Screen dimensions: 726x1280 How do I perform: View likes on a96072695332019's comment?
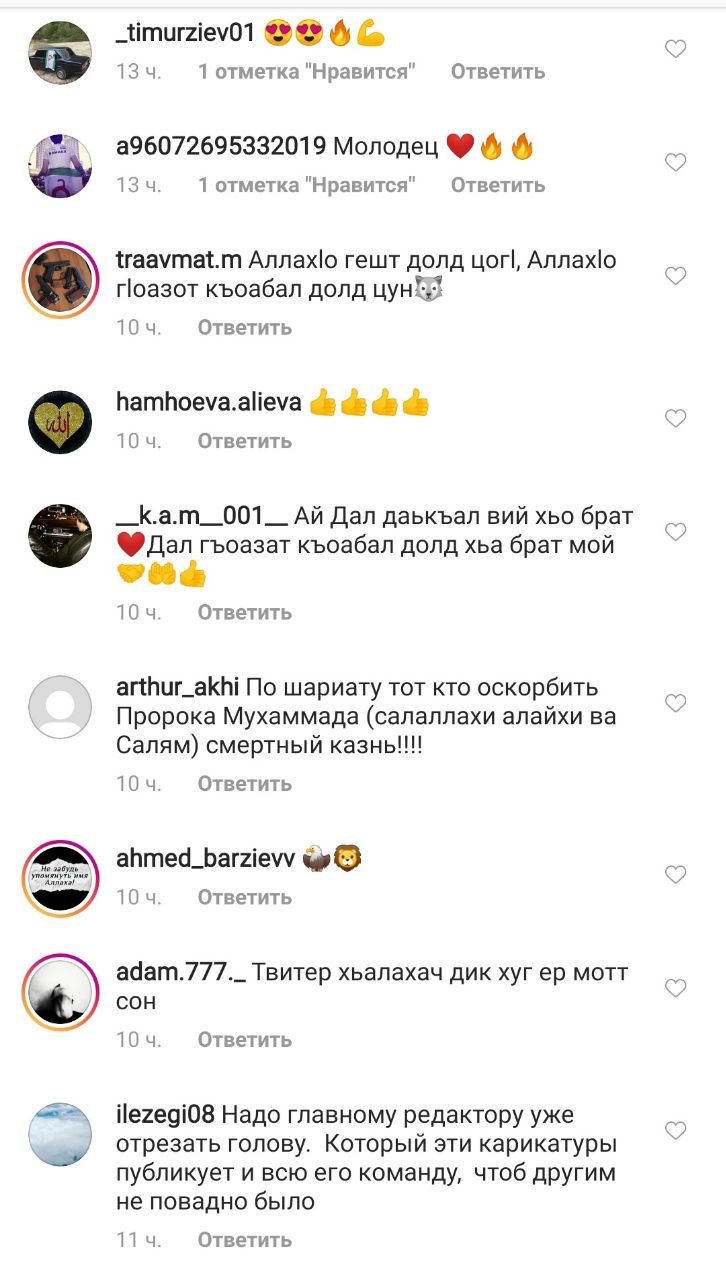pyautogui.click(x=306, y=185)
